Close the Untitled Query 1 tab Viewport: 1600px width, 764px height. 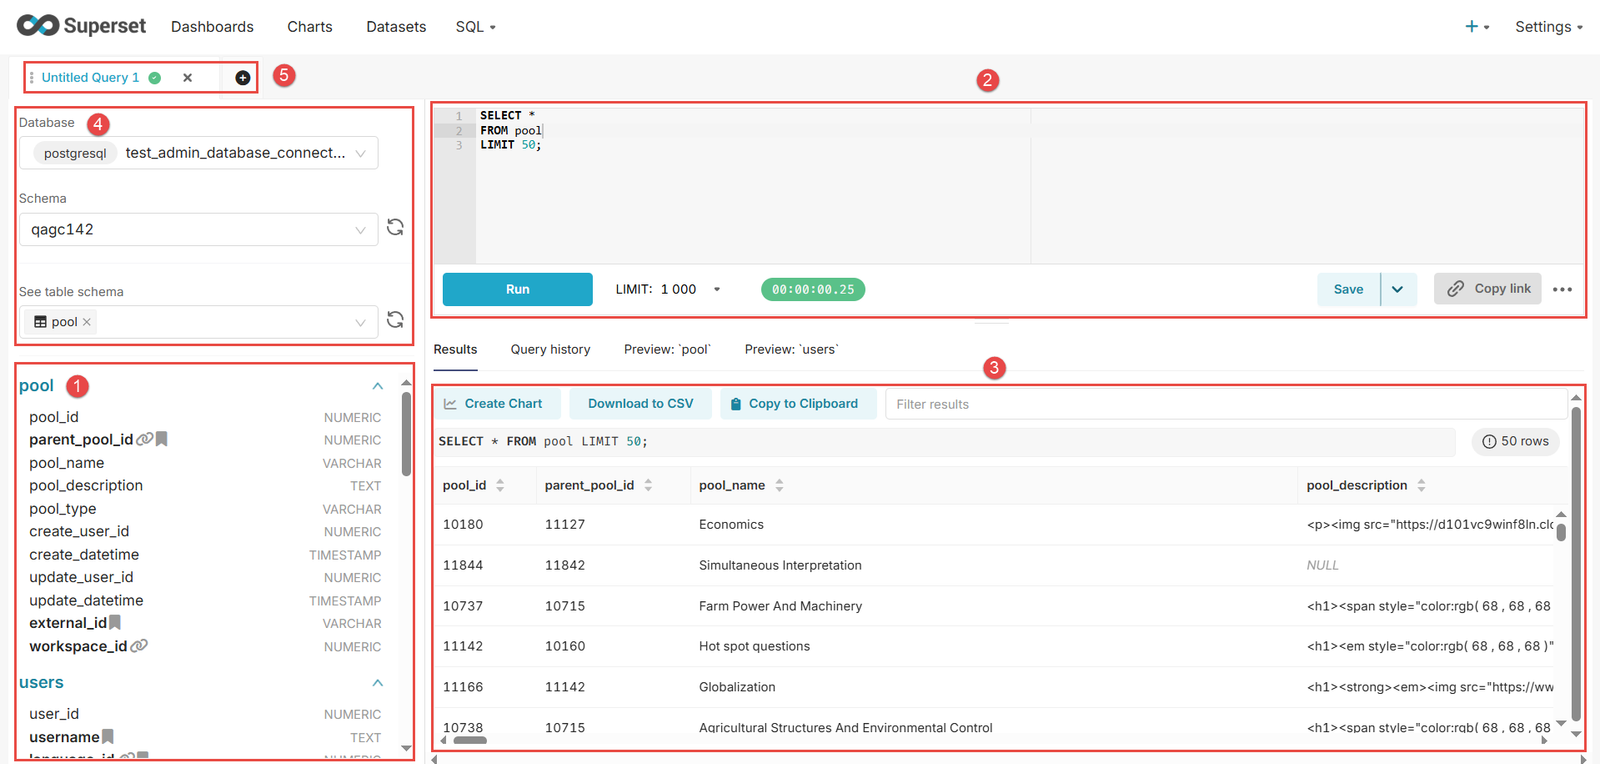point(187,78)
